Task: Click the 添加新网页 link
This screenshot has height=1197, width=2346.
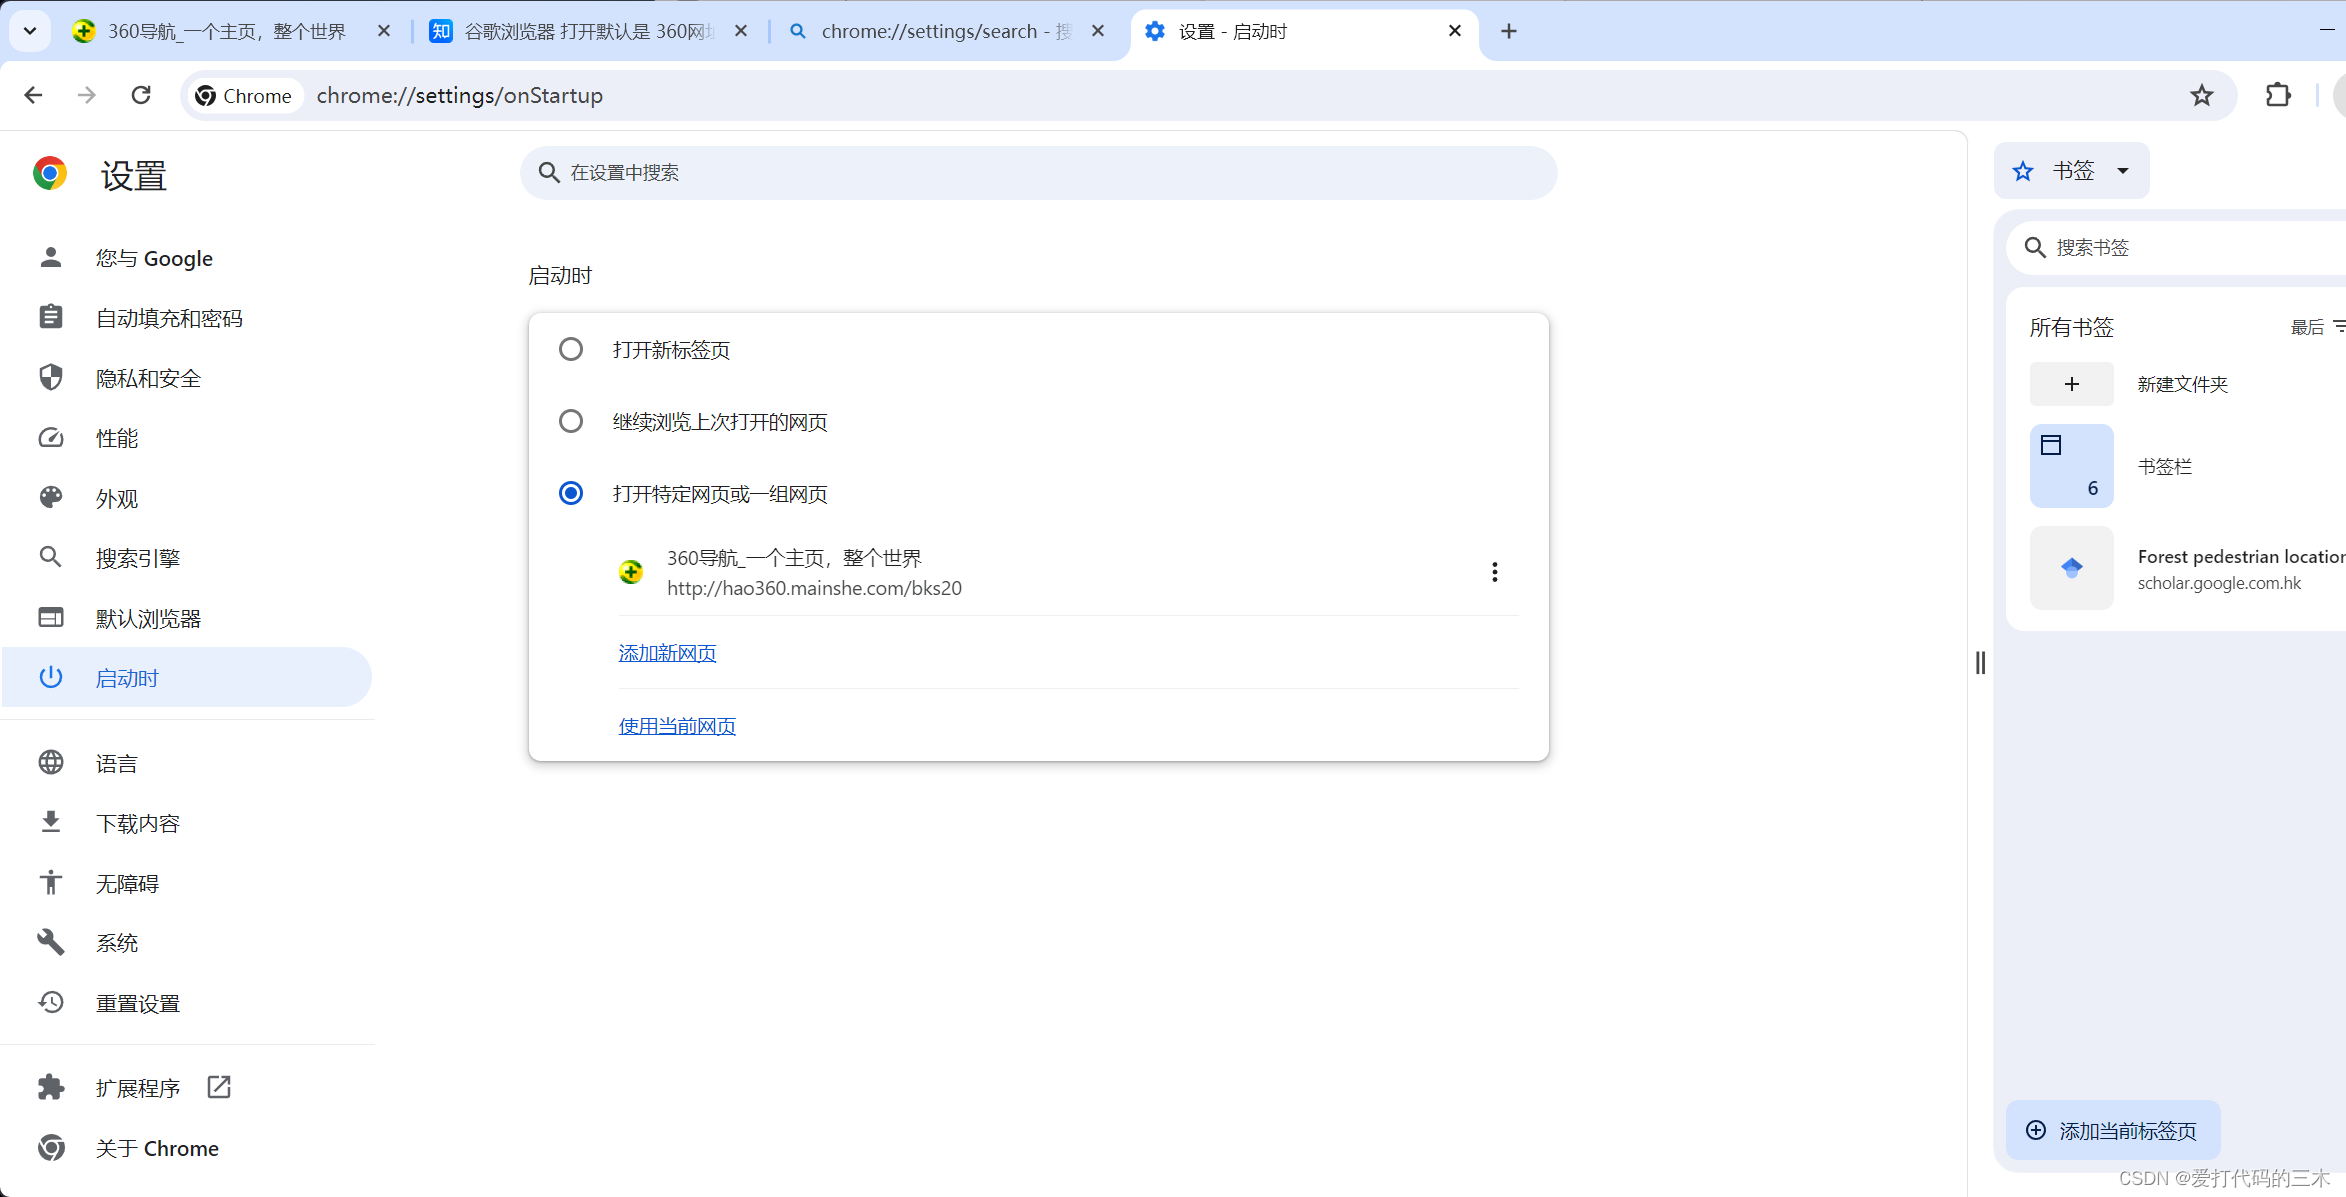Action: click(667, 653)
